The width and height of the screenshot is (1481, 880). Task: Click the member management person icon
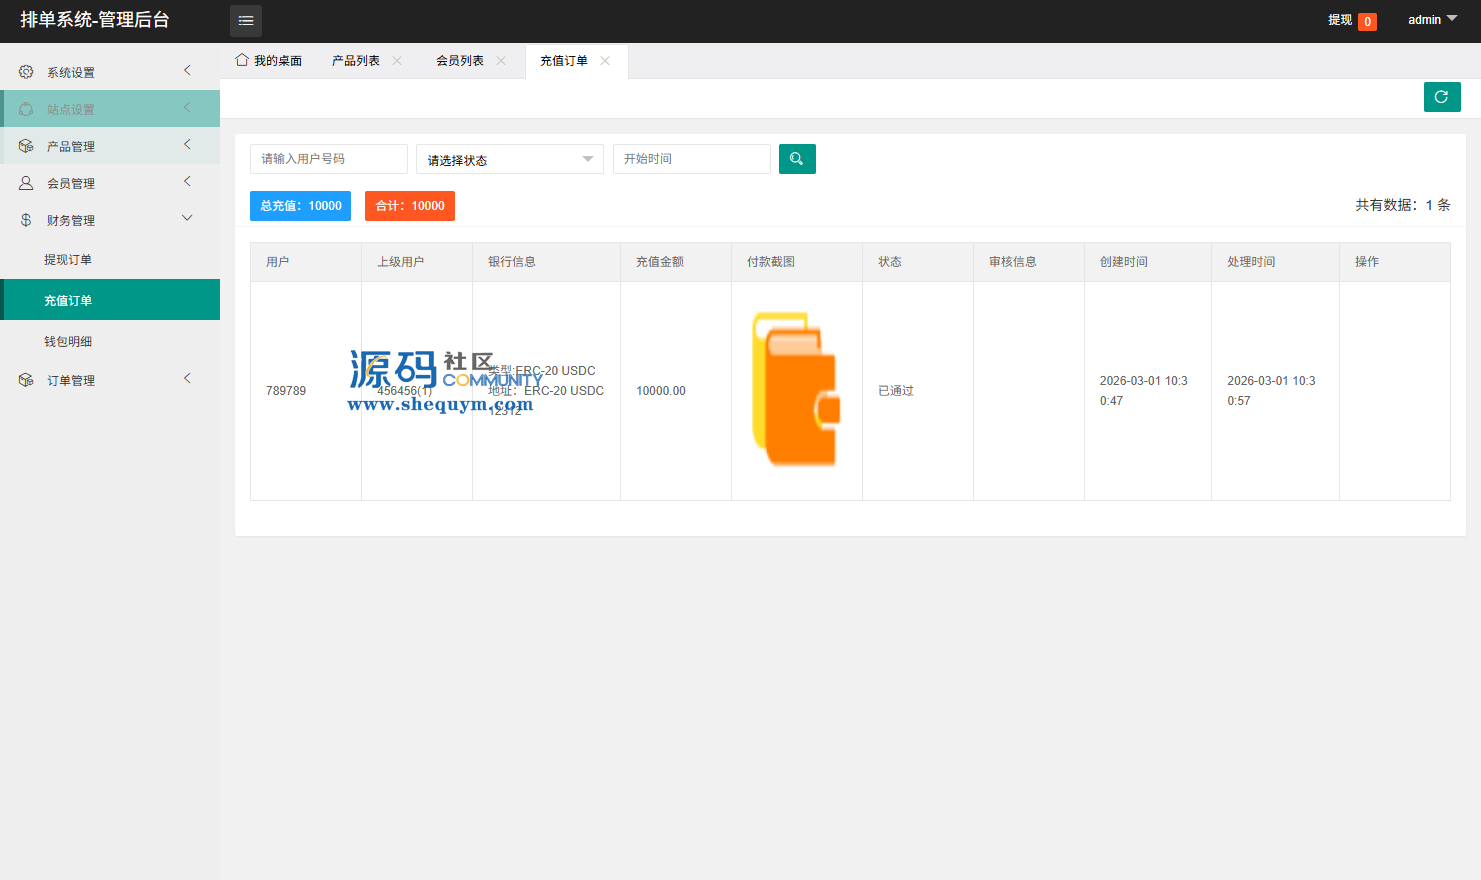tap(26, 183)
